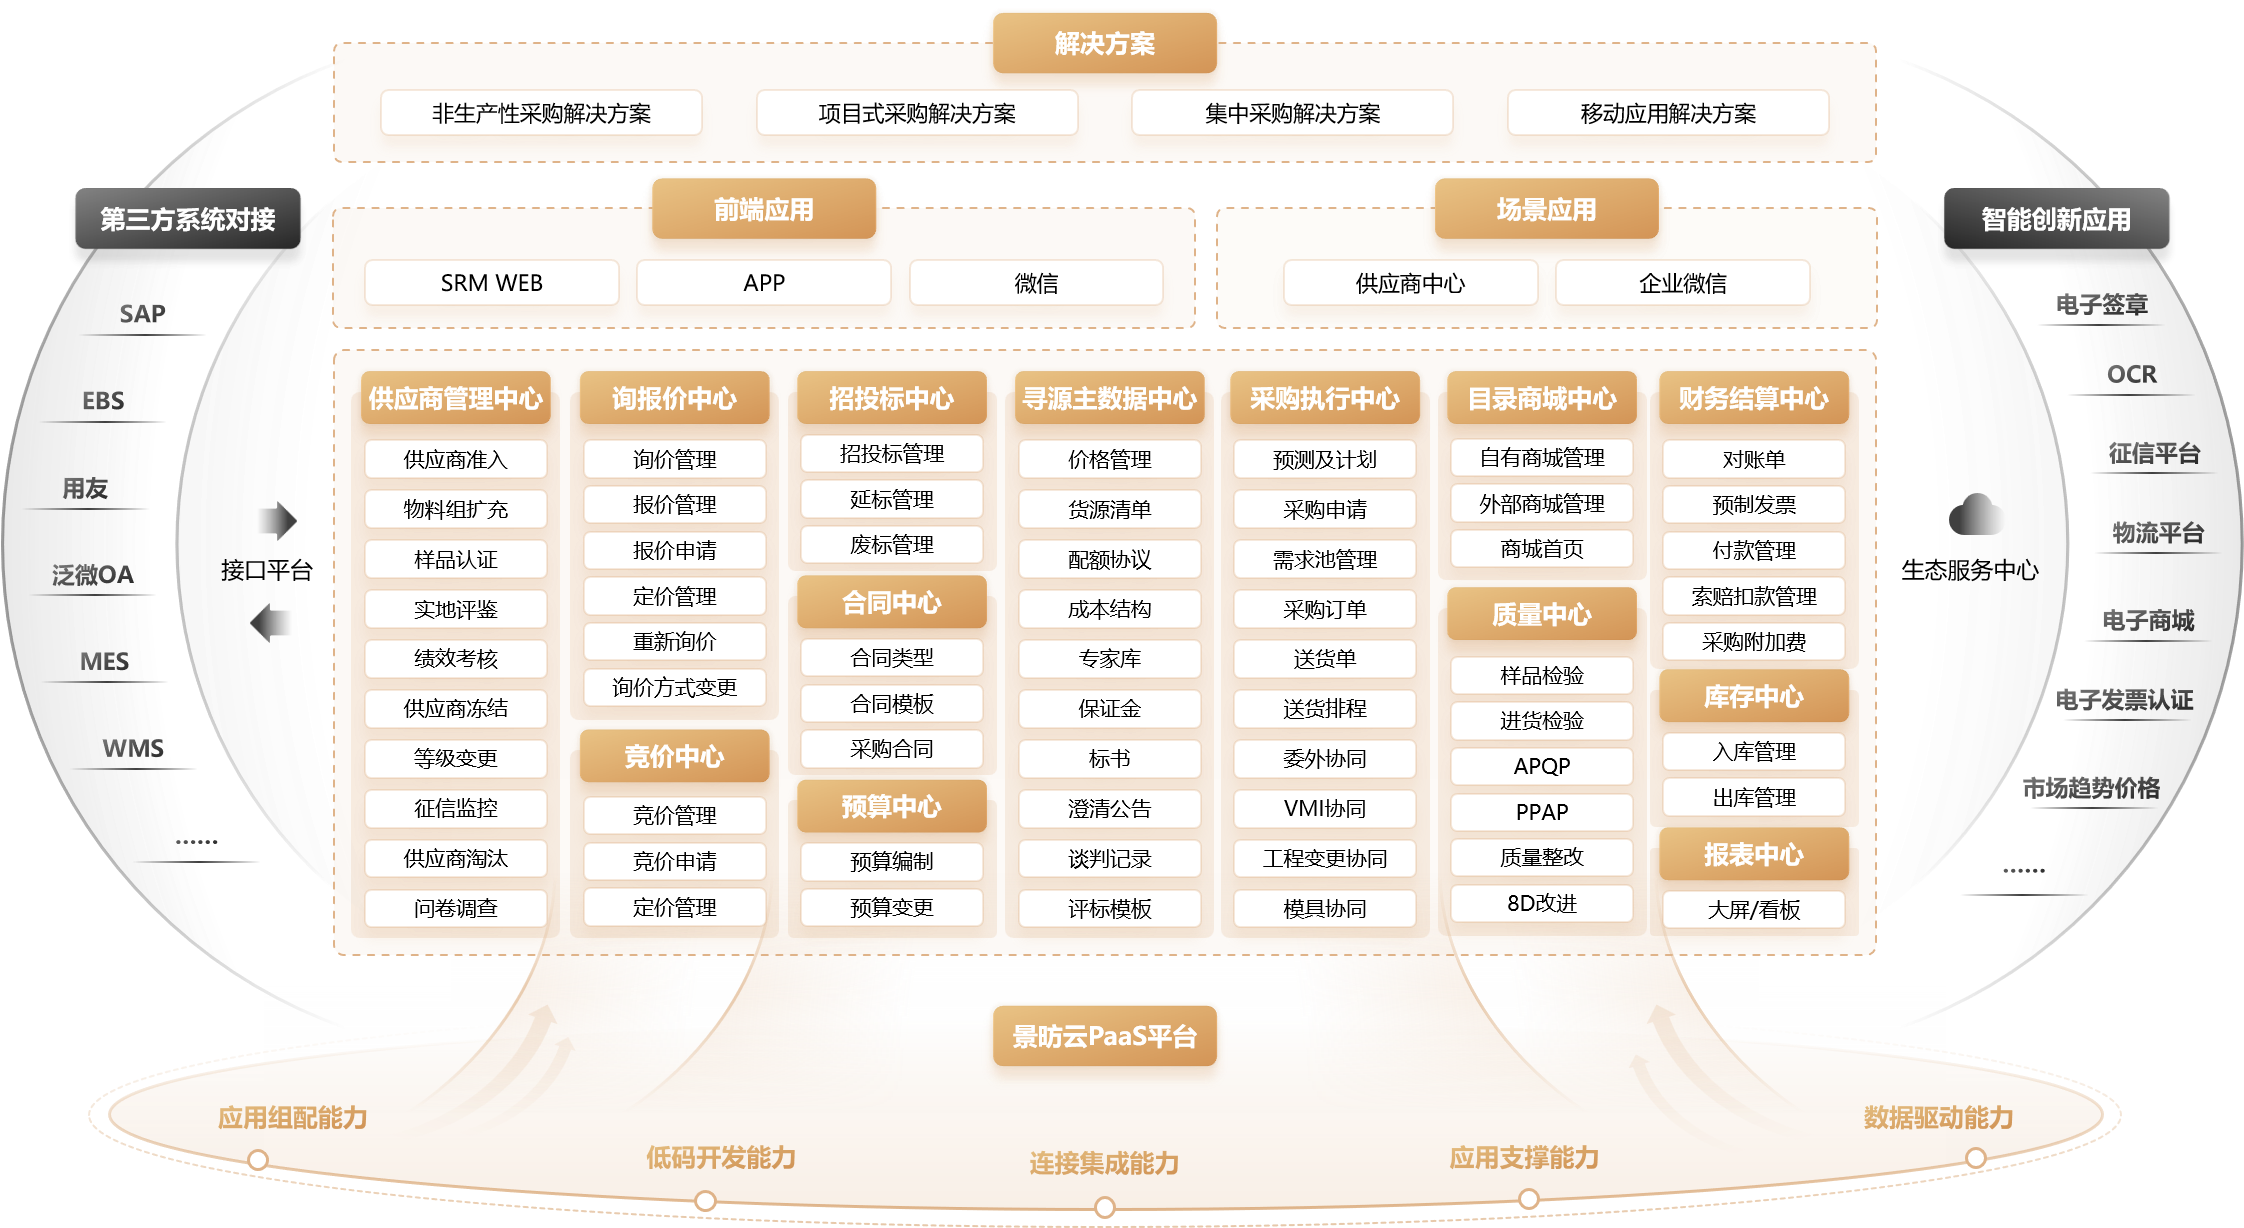Select the 质量中心 module header
2244x1228 pixels.
1542,614
